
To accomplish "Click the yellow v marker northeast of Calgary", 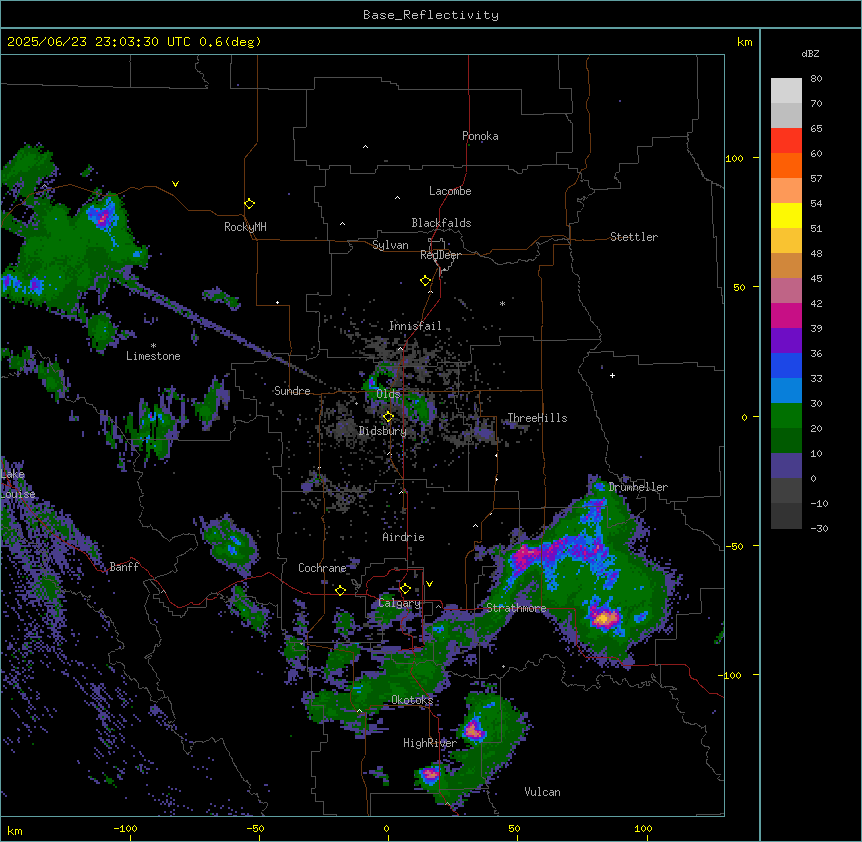I will coord(429,584).
